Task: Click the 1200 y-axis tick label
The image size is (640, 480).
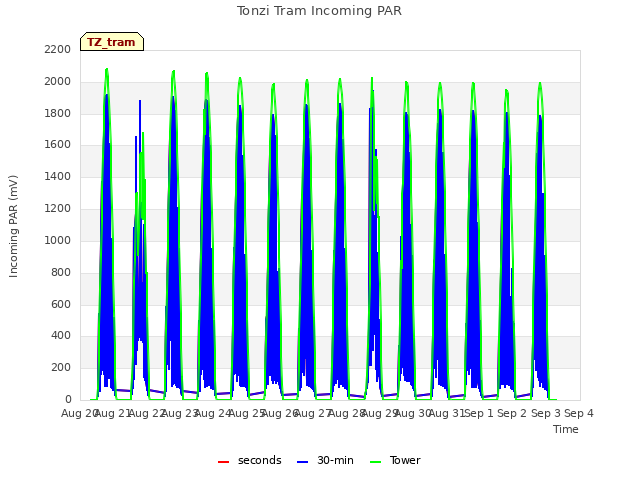Action: 58,208
